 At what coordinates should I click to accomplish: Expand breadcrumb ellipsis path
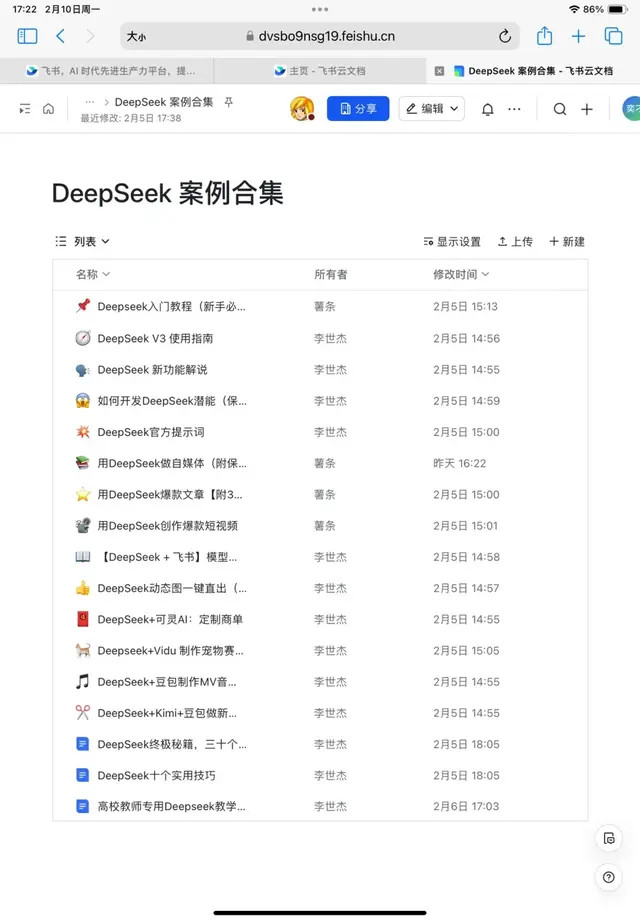point(89,102)
